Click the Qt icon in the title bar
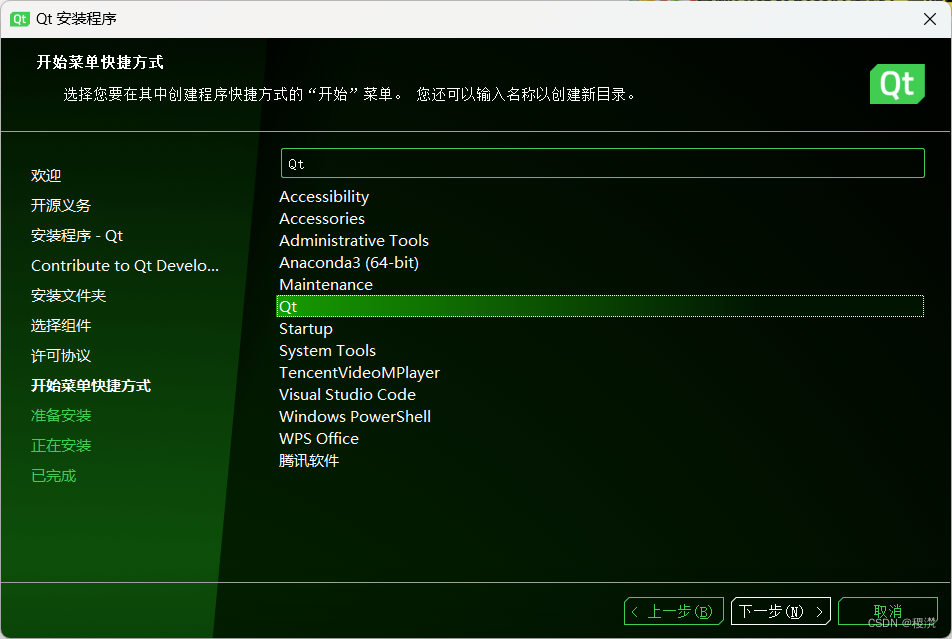 pos(19,19)
